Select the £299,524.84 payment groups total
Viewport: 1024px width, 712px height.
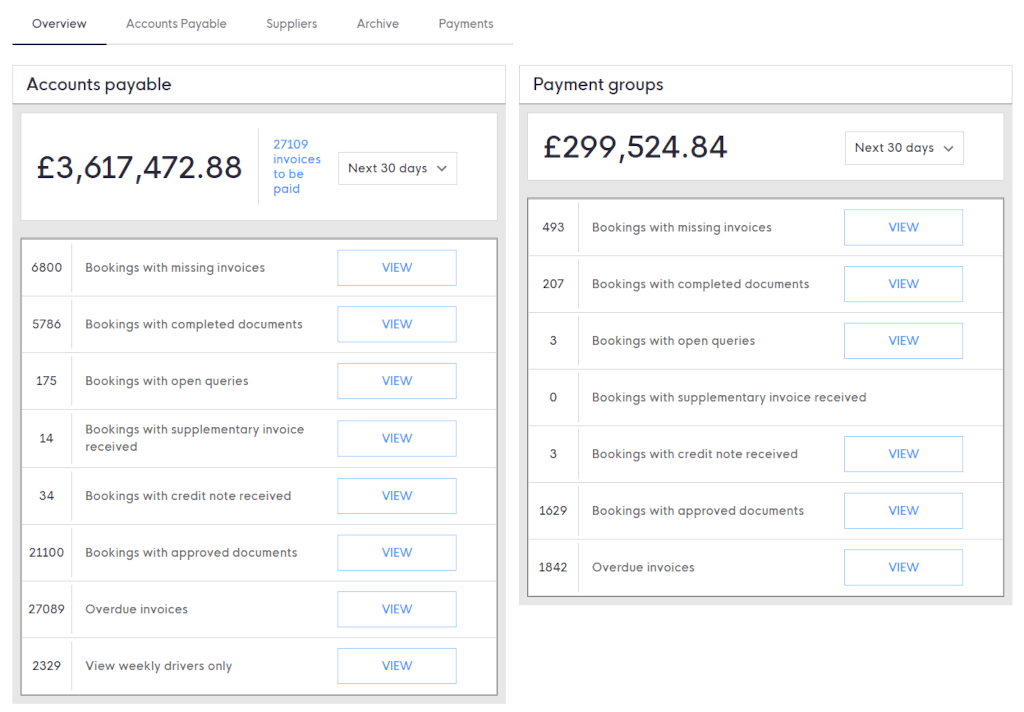[635, 148]
